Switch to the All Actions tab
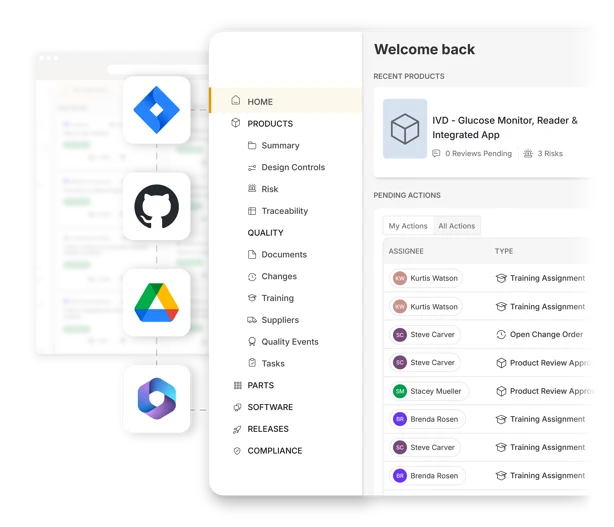614x527 pixels. [457, 226]
